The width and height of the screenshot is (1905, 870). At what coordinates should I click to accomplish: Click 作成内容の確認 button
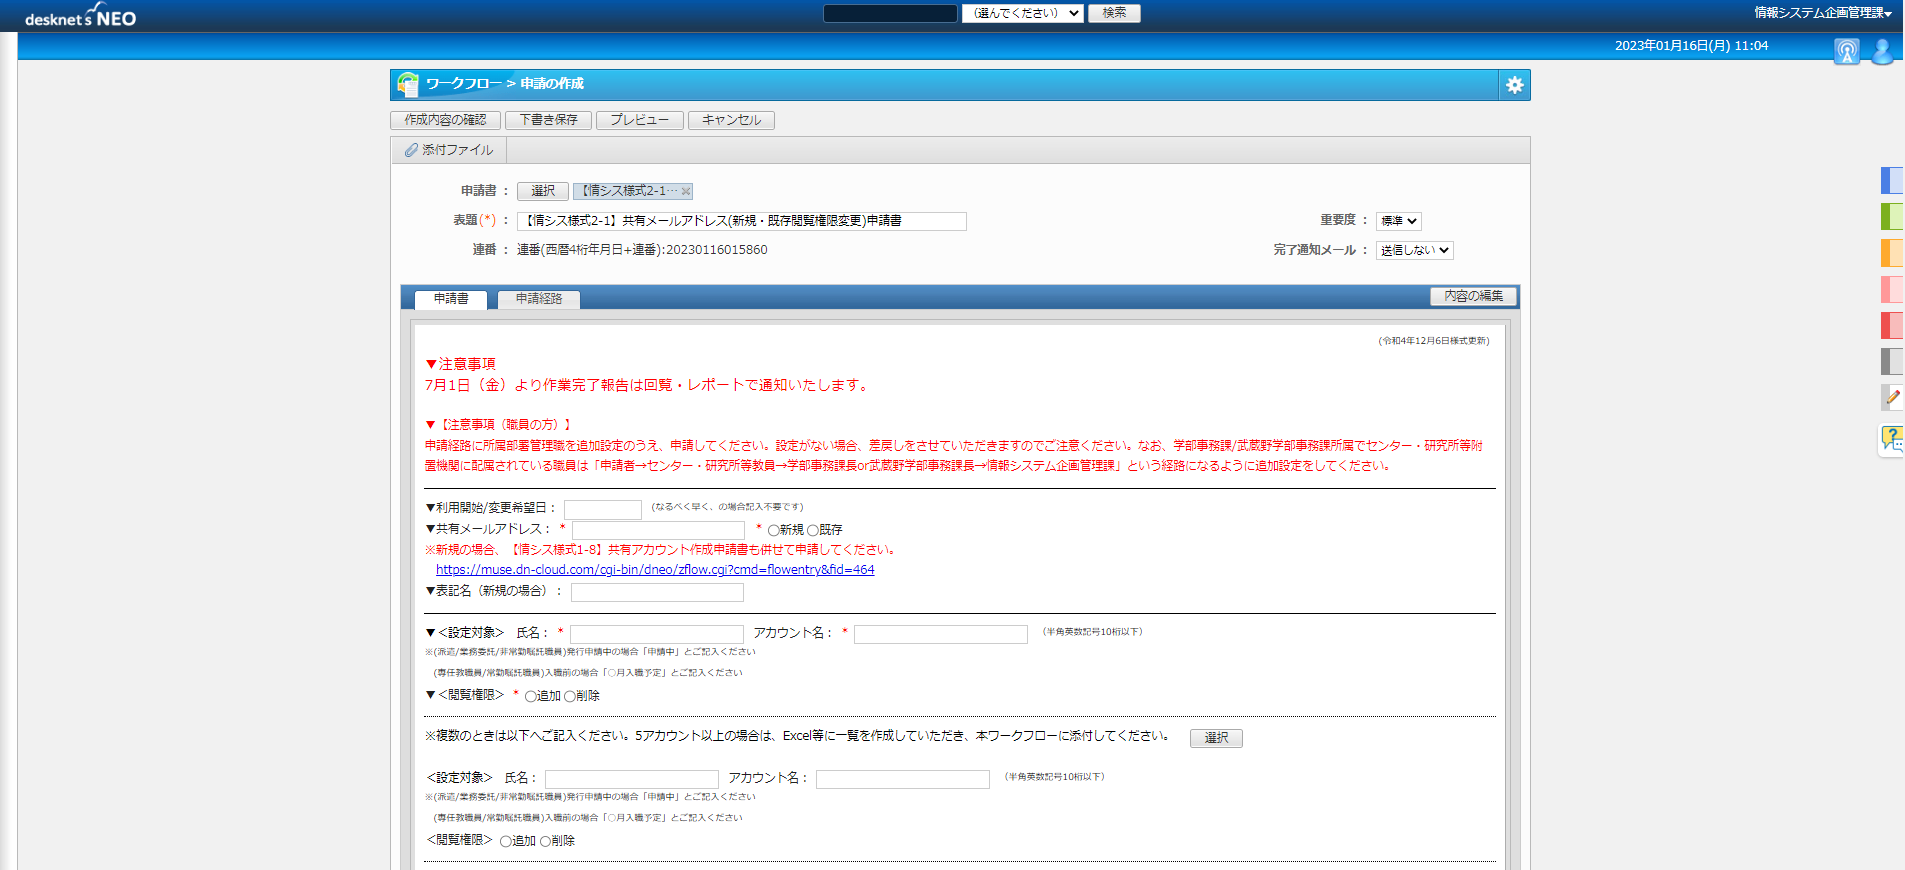[445, 120]
